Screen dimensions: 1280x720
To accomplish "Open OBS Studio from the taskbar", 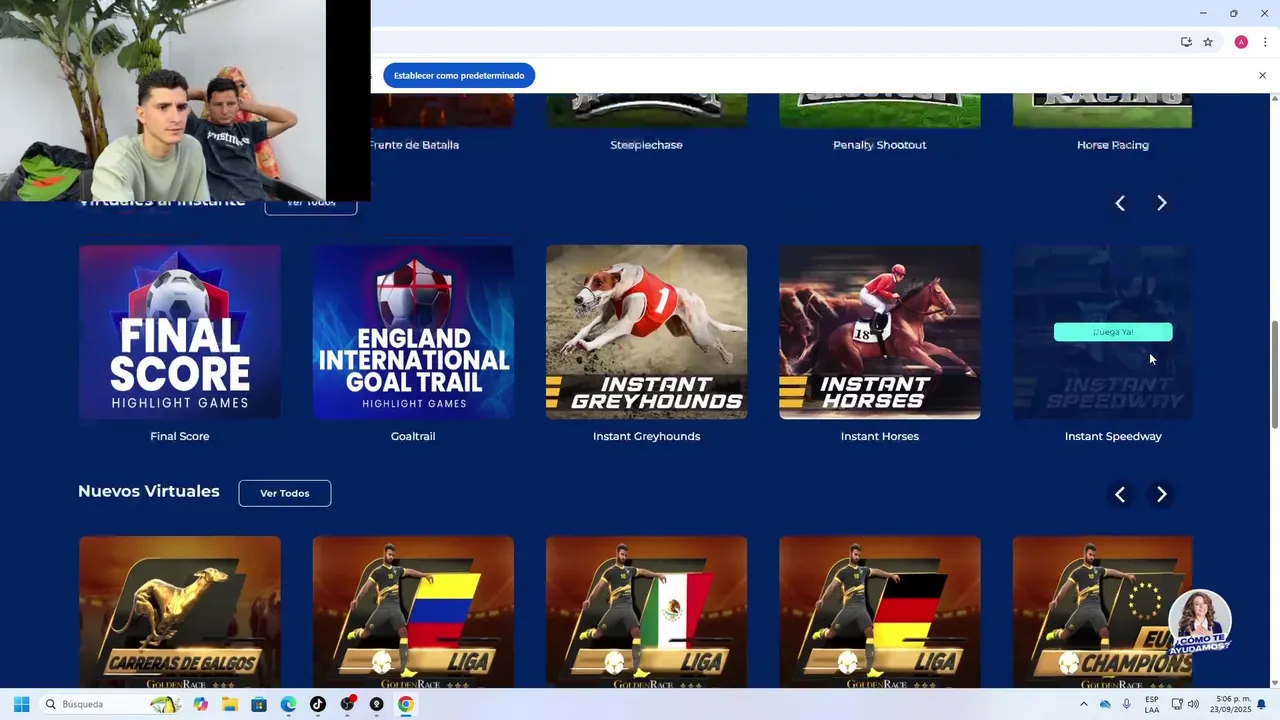I will click(347, 704).
